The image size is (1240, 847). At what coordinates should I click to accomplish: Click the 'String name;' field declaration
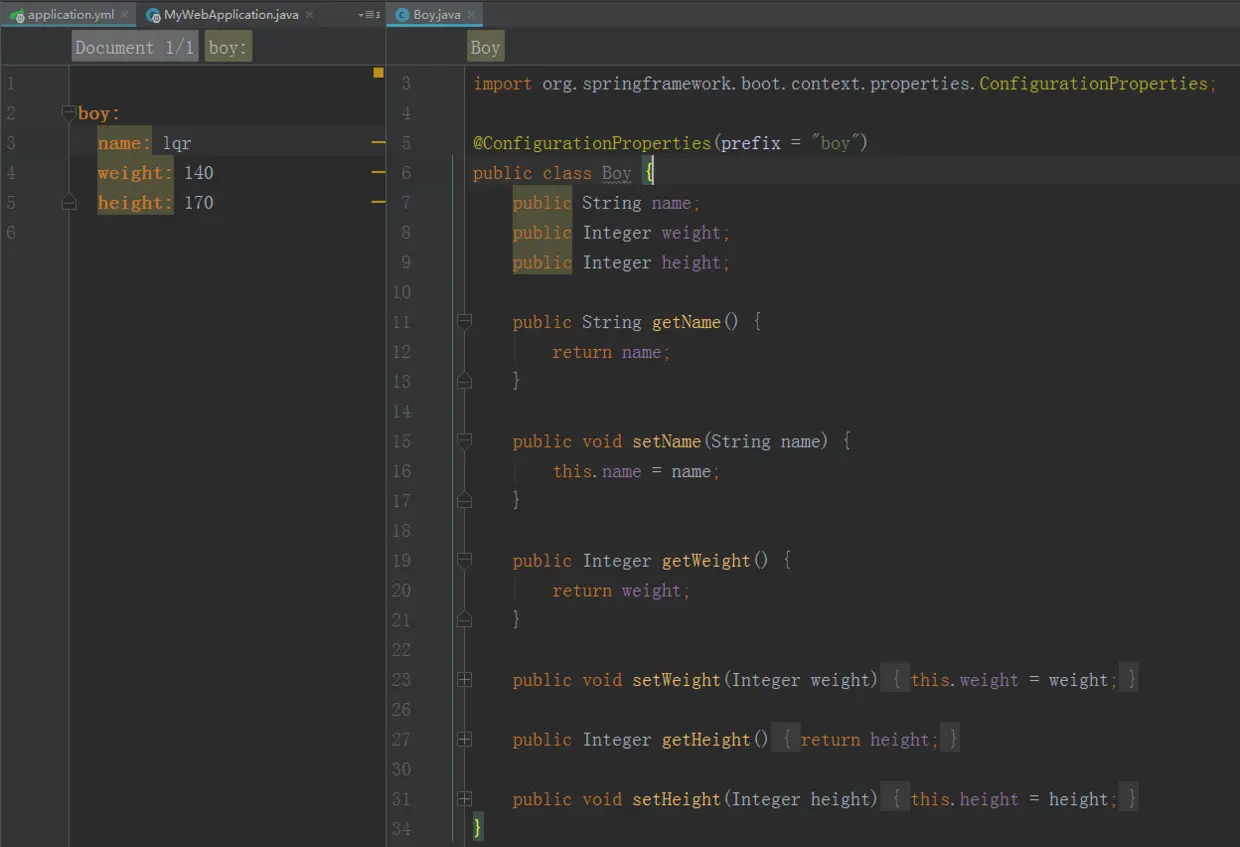[641, 203]
